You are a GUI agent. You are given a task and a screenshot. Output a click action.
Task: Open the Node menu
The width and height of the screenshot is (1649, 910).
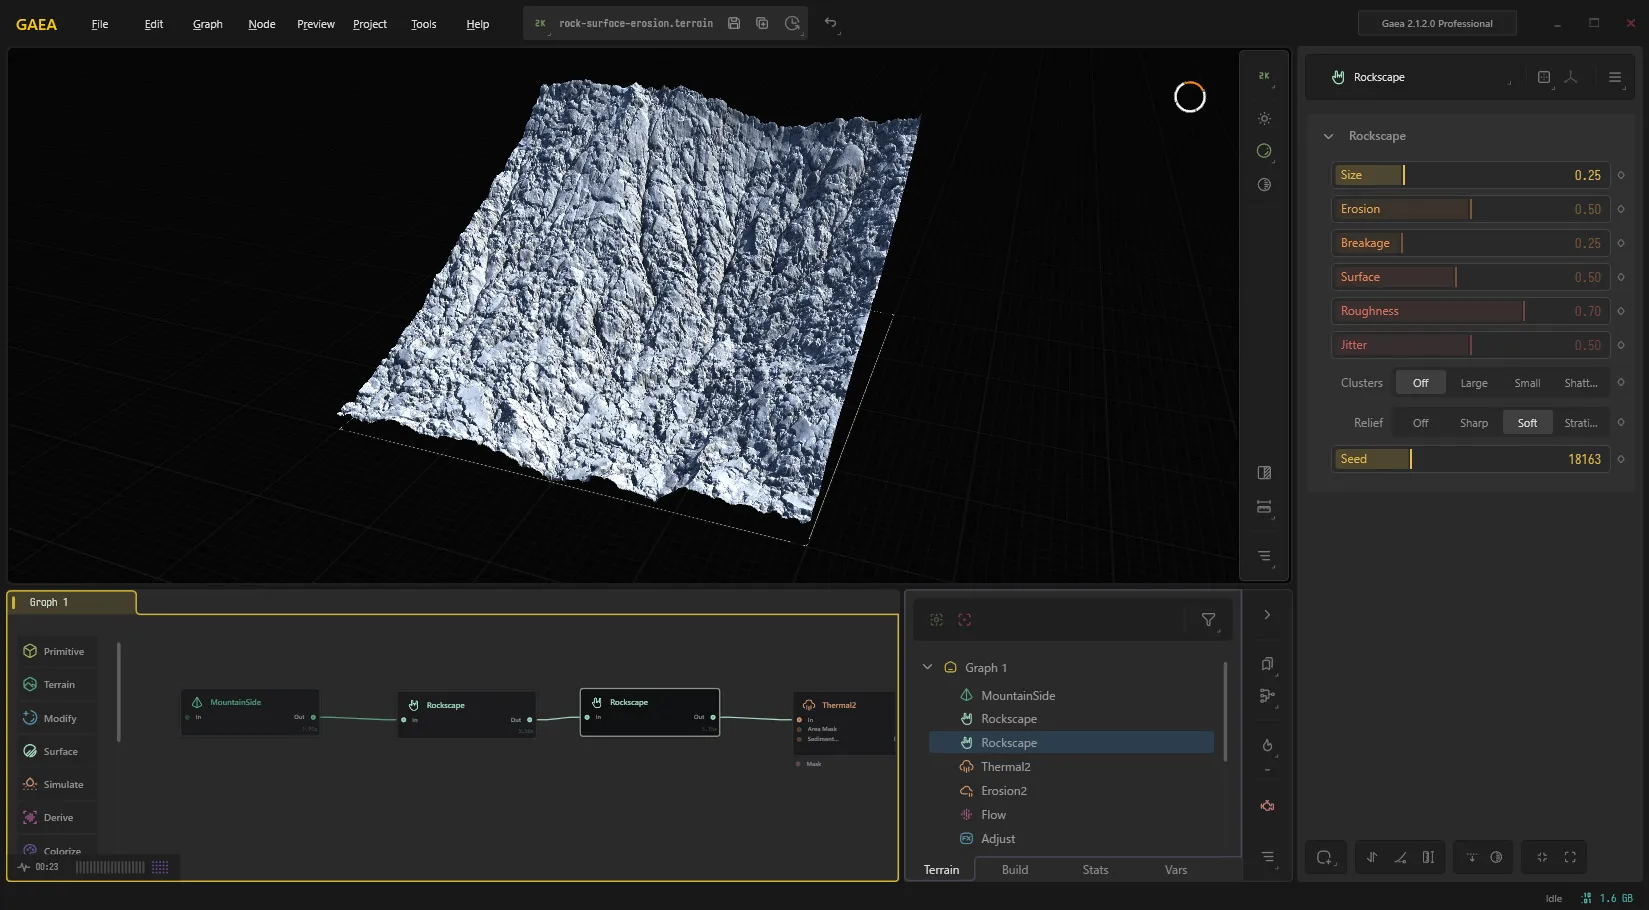[x=262, y=24]
